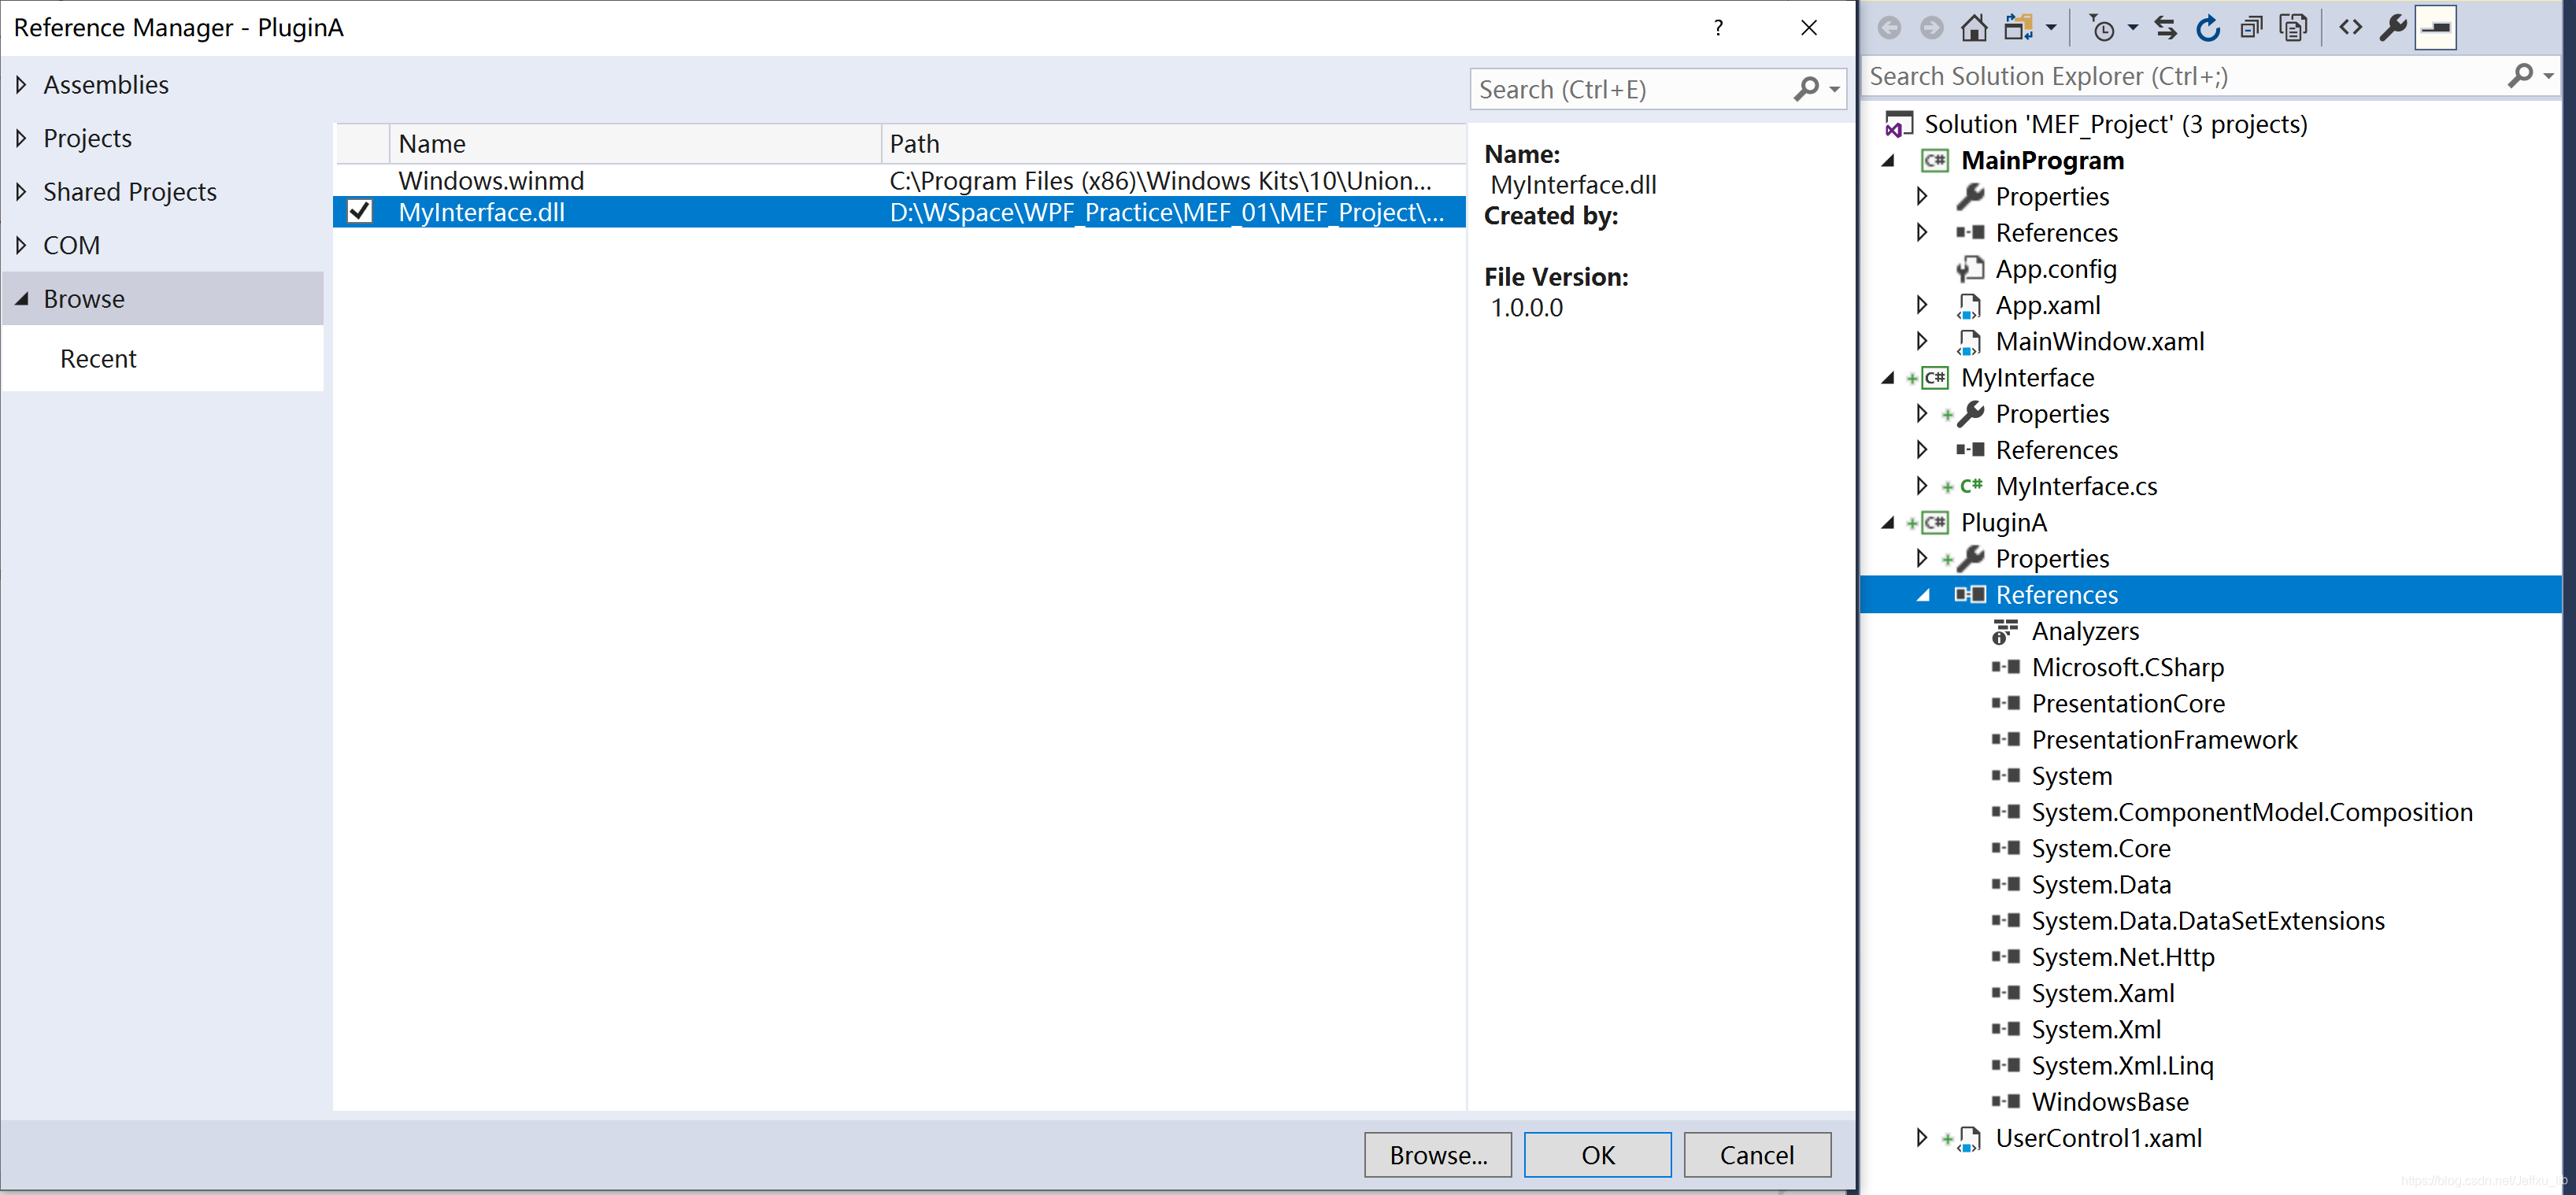Select Recent under Browse
2576x1195 pixels.
98,358
